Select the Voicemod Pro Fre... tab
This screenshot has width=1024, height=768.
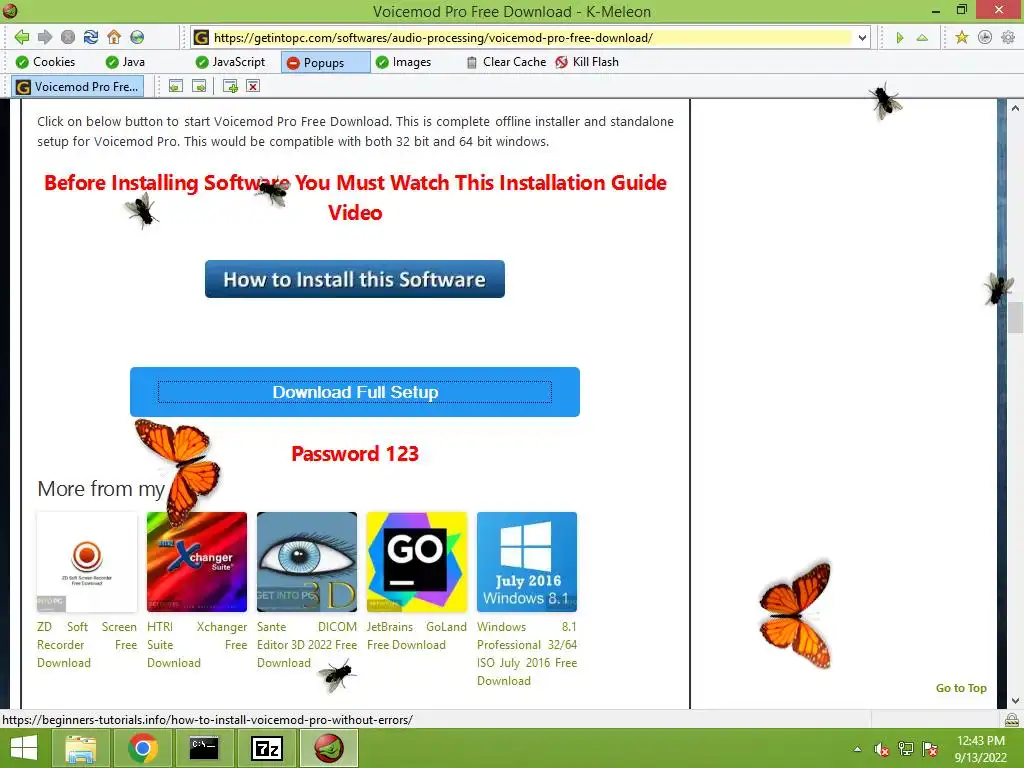78,86
